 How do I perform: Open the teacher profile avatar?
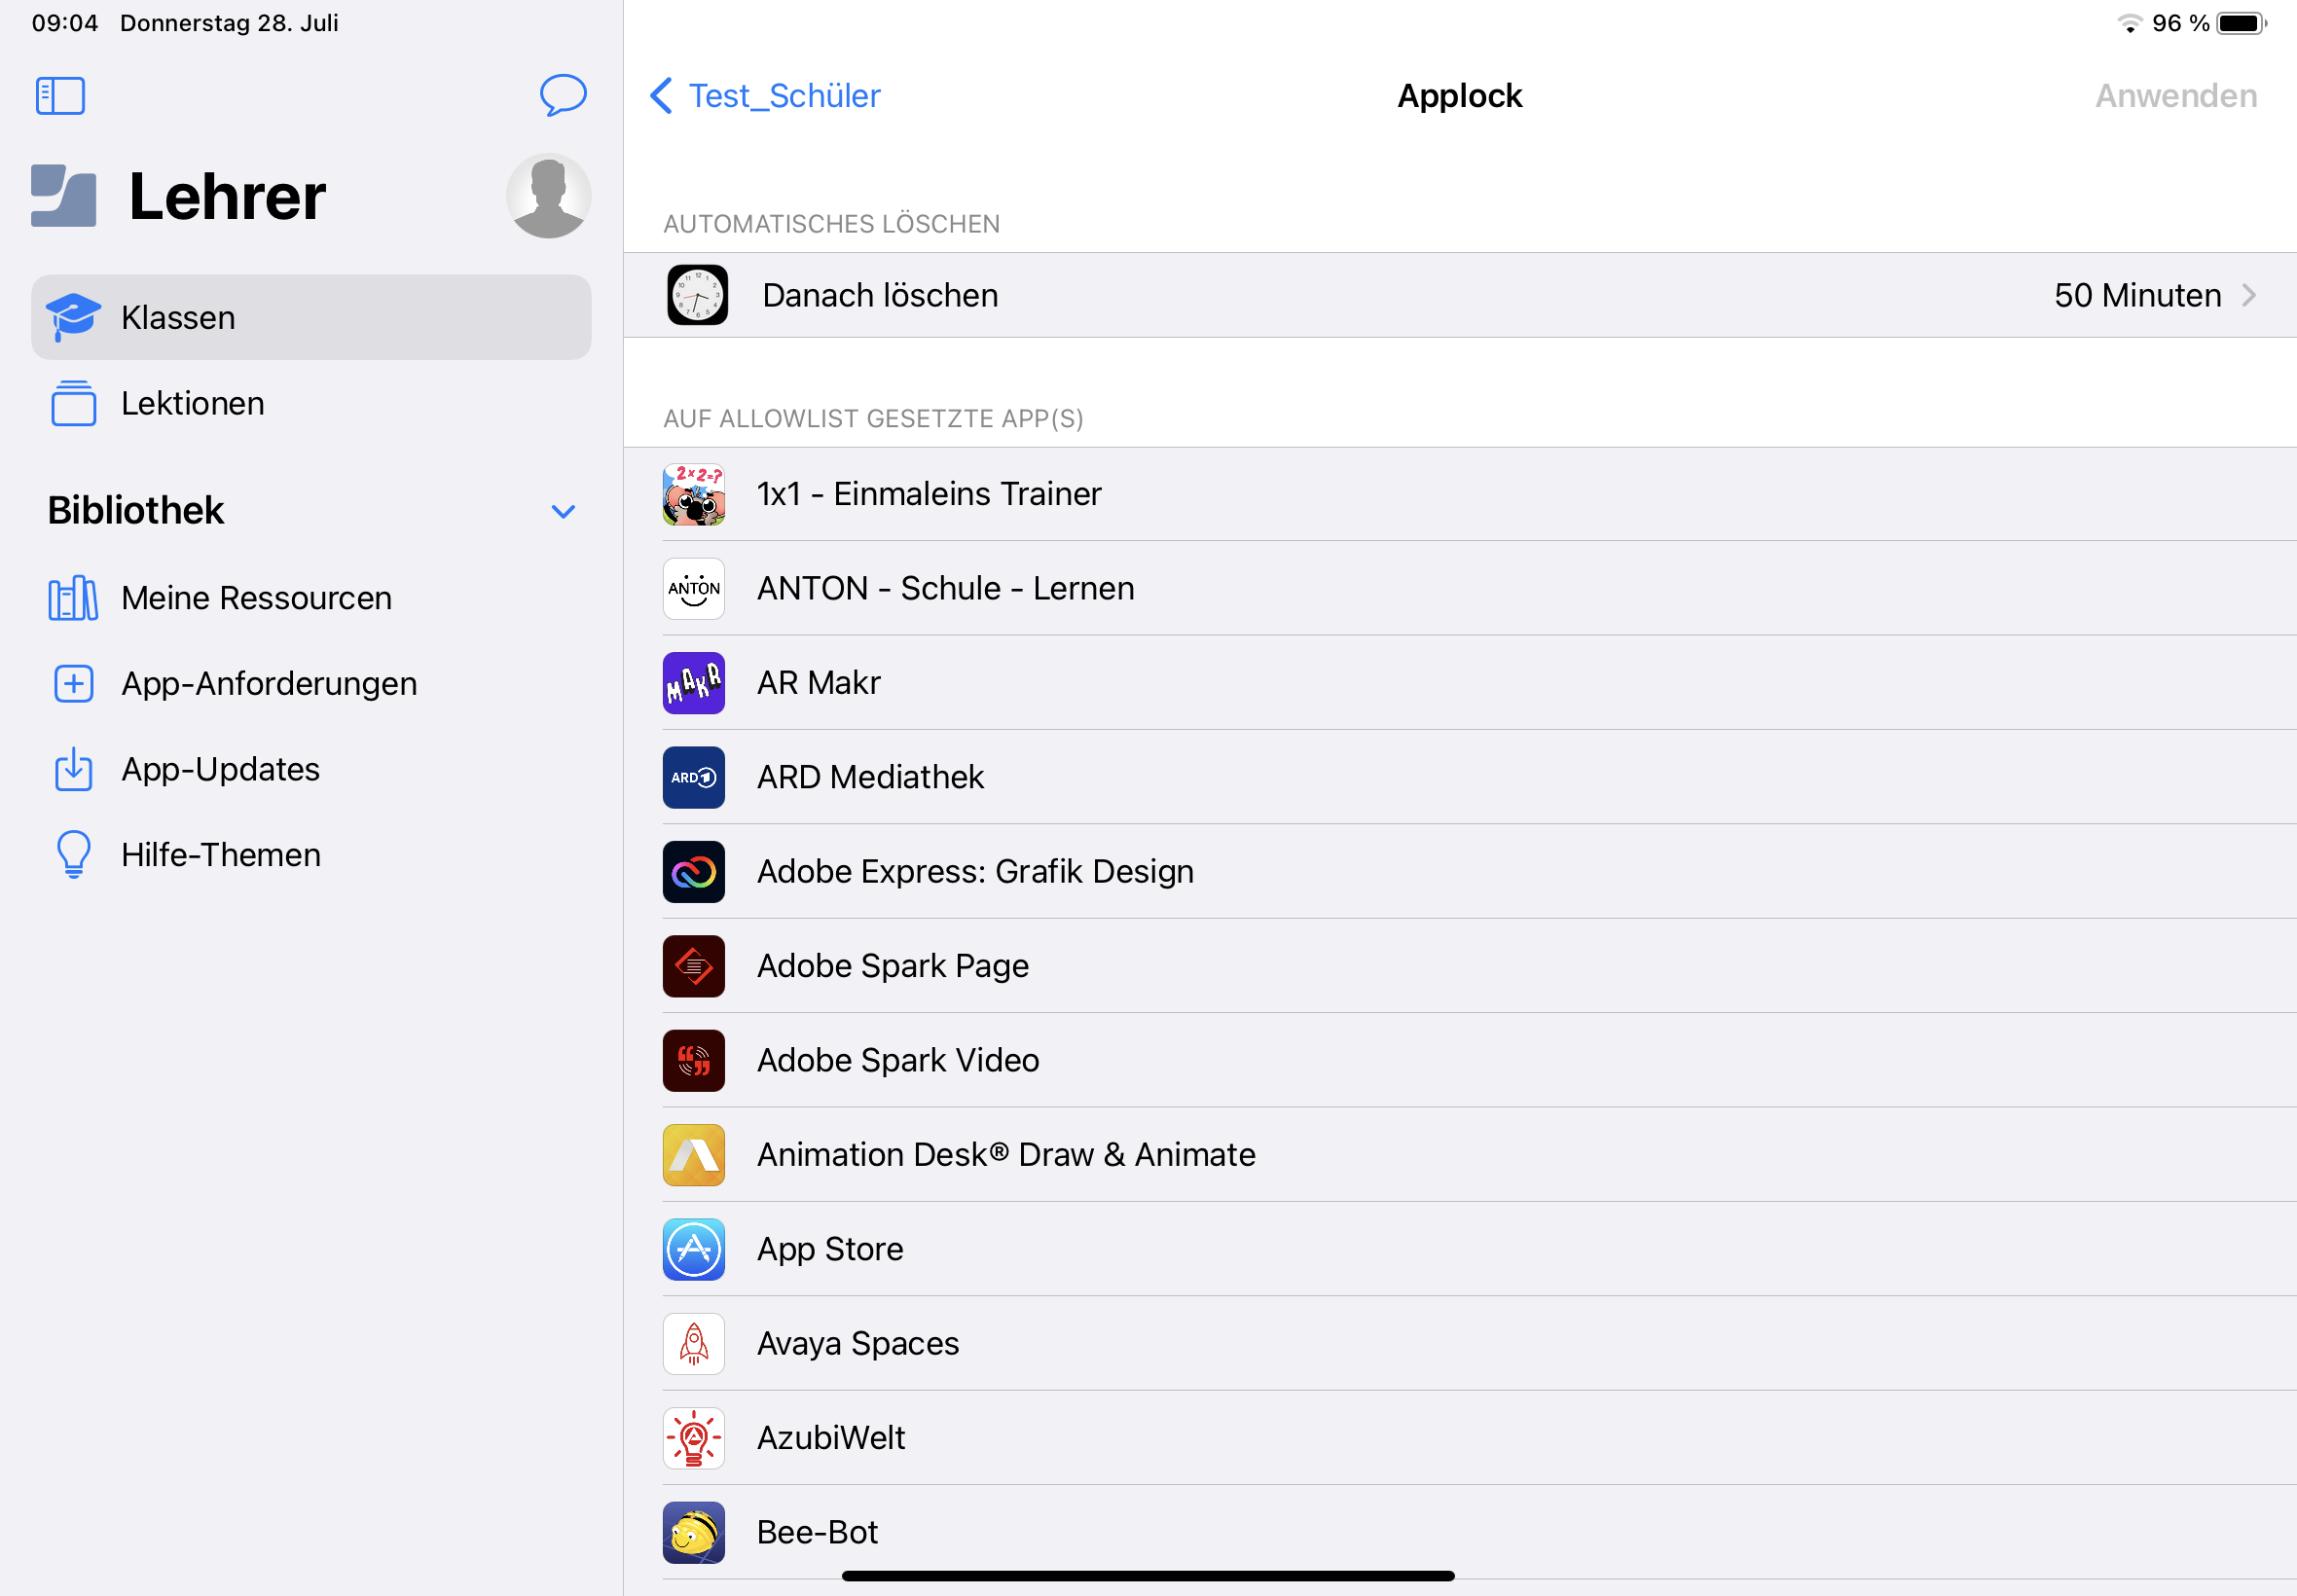(x=548, y=196)
